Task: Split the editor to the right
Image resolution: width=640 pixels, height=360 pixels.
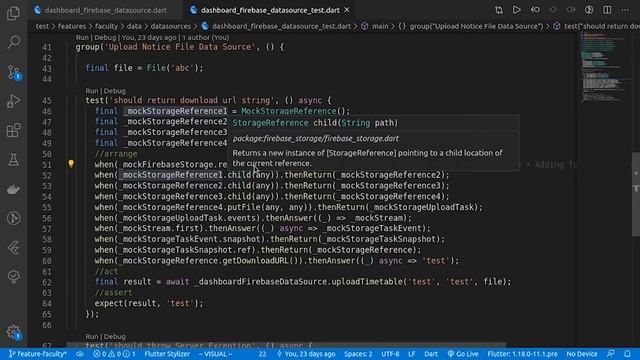Action: click(607, 10)
